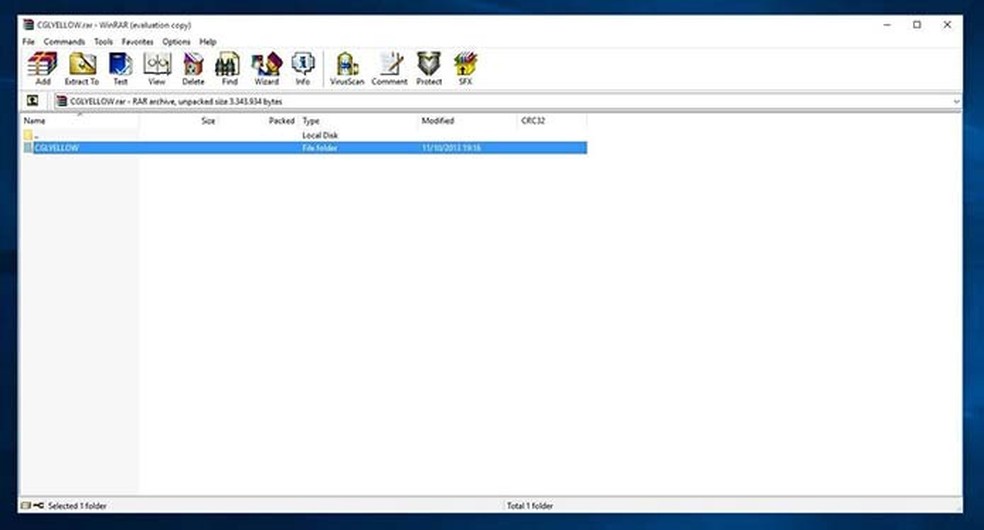Click the Add toolbar icon

(43, 68)
